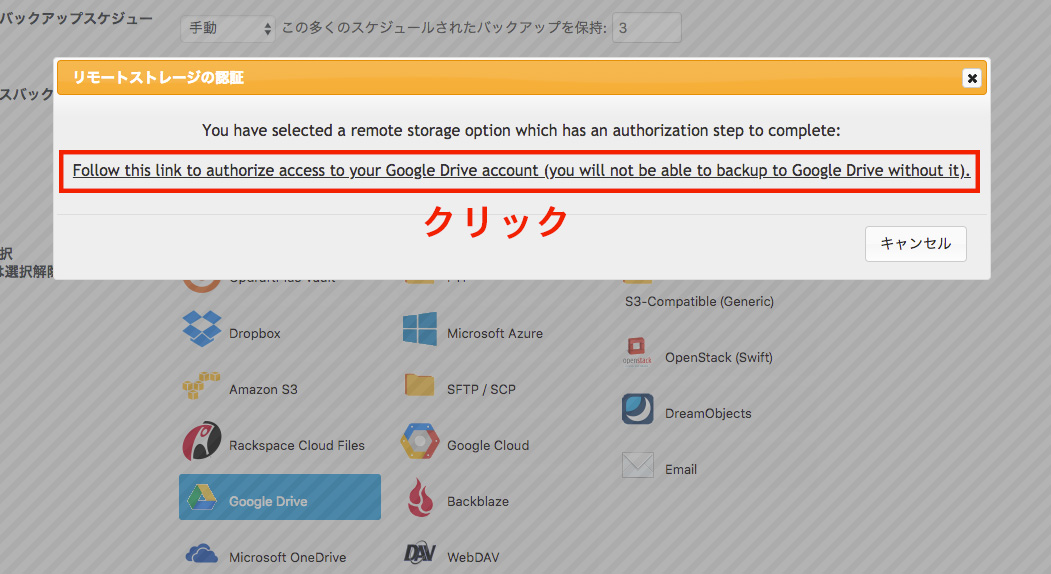Choose the Google Drive label
Screen dimensions: 1051x574
tap(268, 502)
